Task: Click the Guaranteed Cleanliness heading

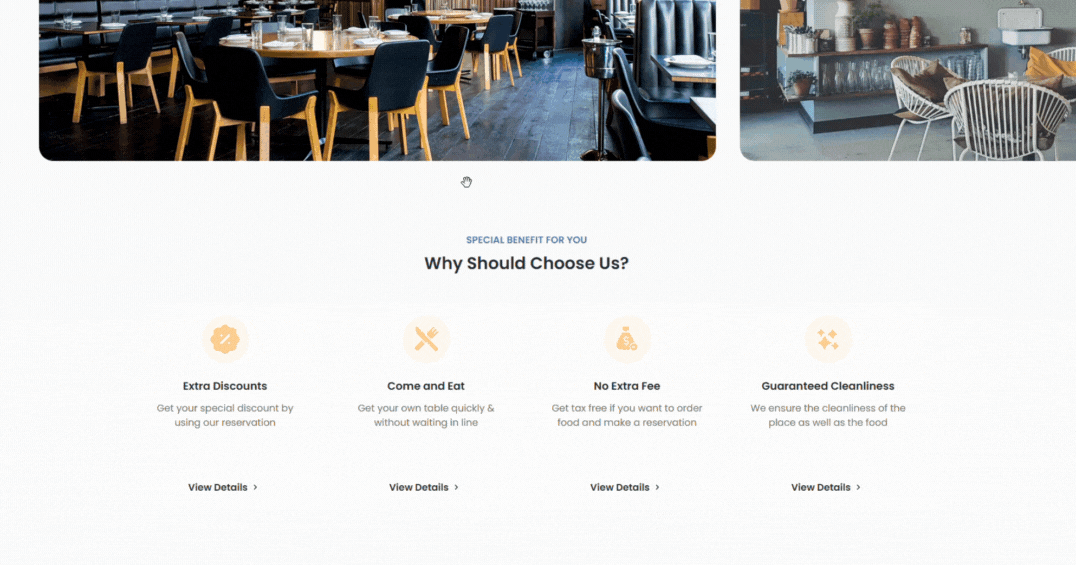Action: click(828, 386)
